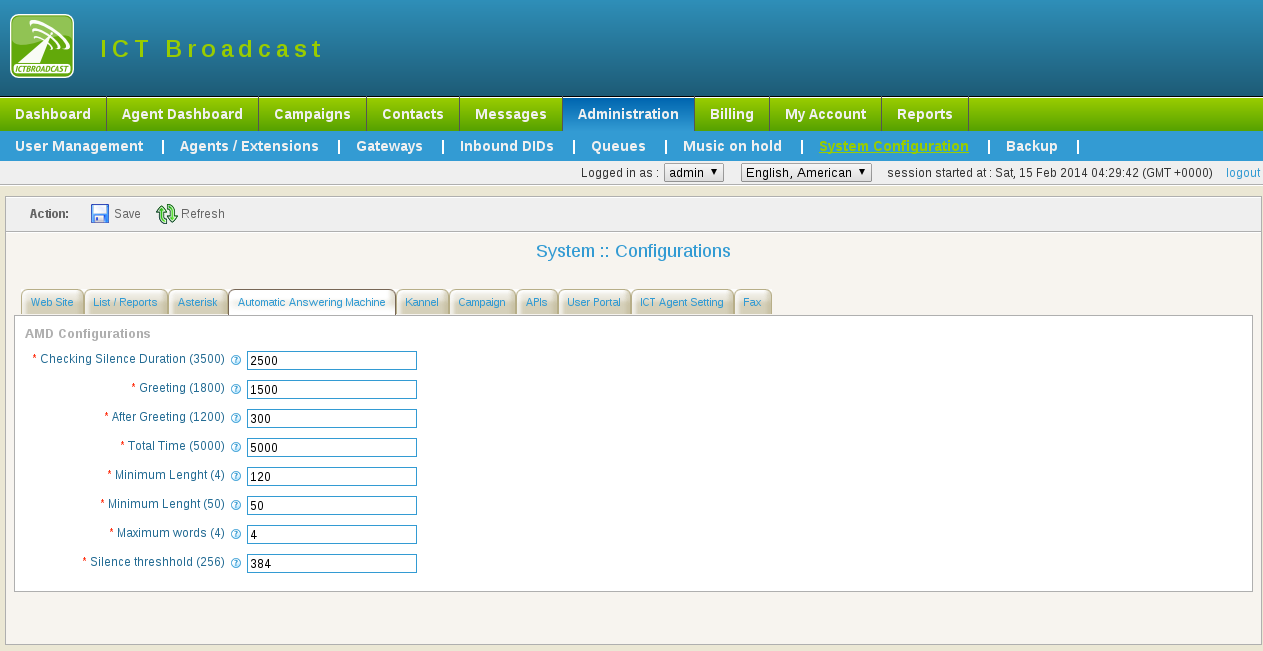Focus the Greeting (1800) input field
The width and height of the screenshot is (1263, 651).
point(332,390)
